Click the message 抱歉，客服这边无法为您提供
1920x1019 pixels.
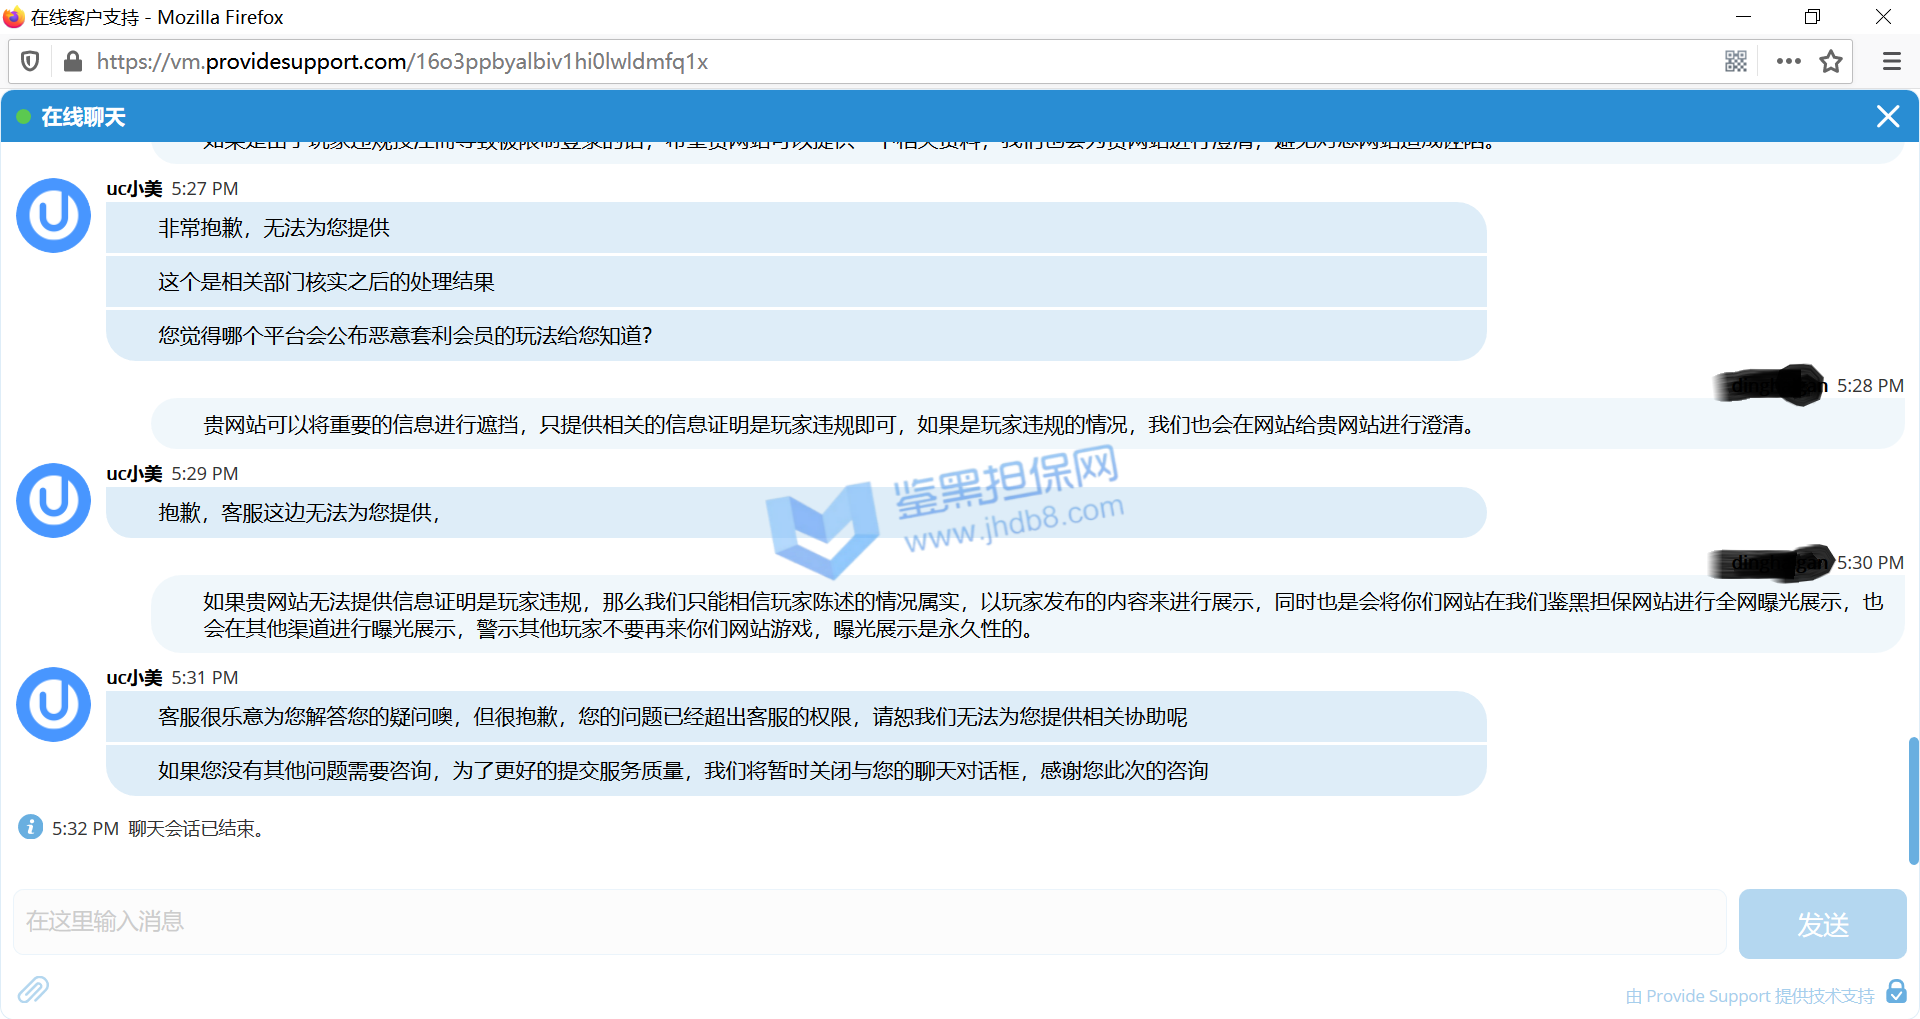tap(299, 513)
